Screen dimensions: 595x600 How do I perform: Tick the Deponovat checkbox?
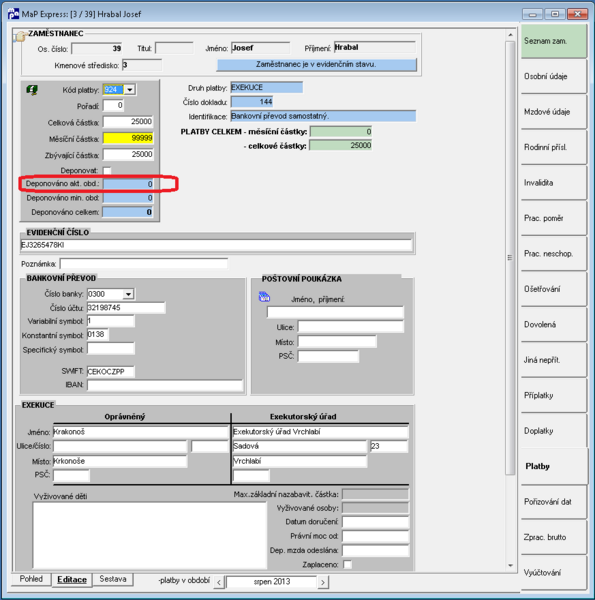[107, 170]
